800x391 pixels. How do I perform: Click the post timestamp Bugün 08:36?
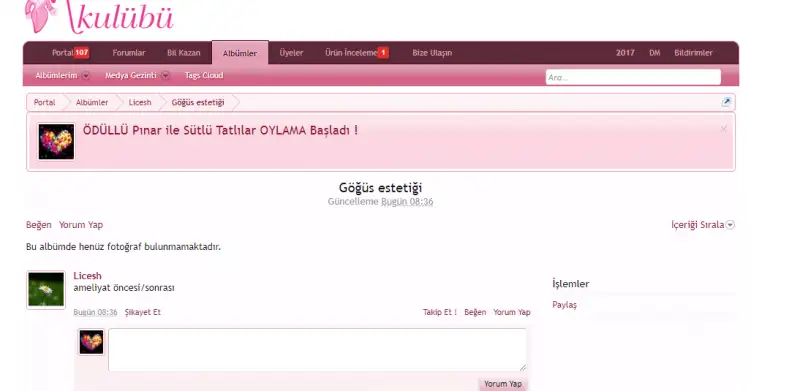95,312
